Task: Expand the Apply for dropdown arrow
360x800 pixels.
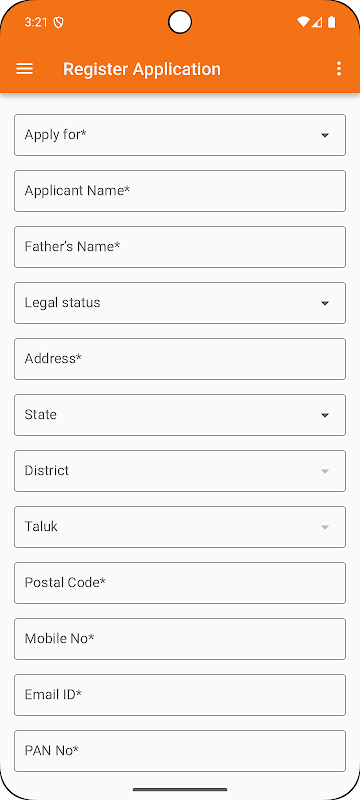Action: [x=325, y=135]
